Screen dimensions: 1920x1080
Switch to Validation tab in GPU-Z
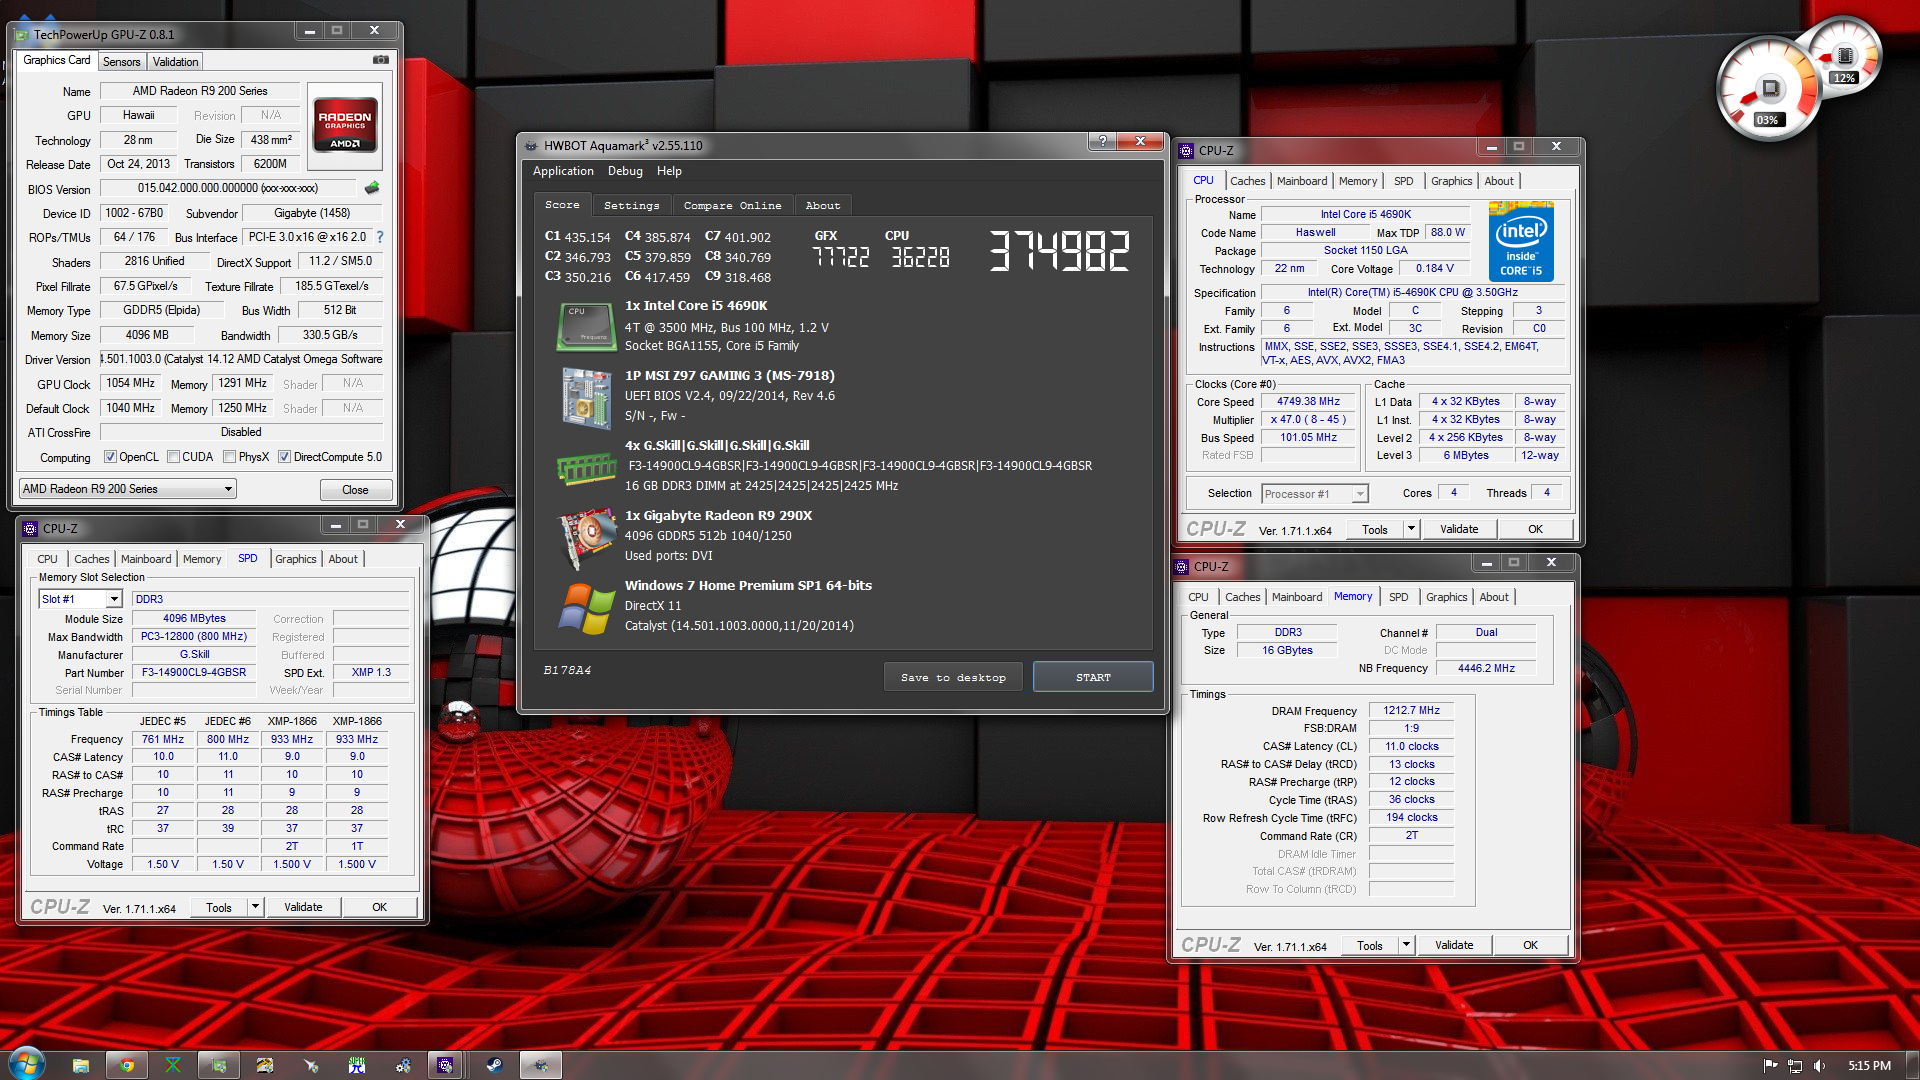tap(175, 62)
